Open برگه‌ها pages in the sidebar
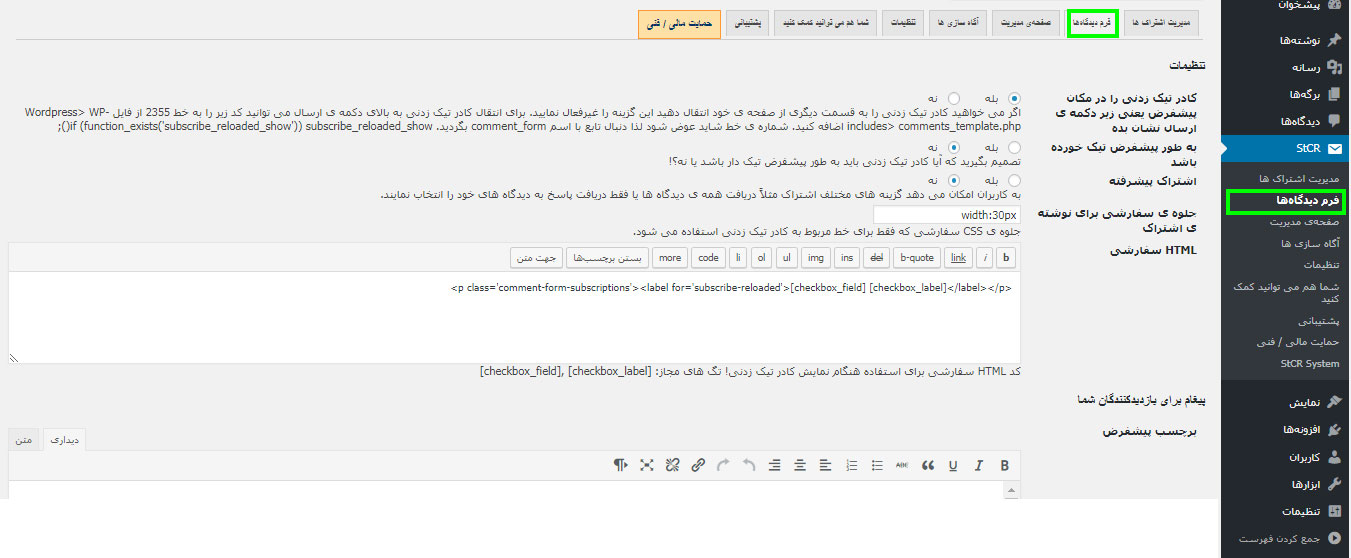The height and width of the screenshot is (558, 1351). (1285, 94)
